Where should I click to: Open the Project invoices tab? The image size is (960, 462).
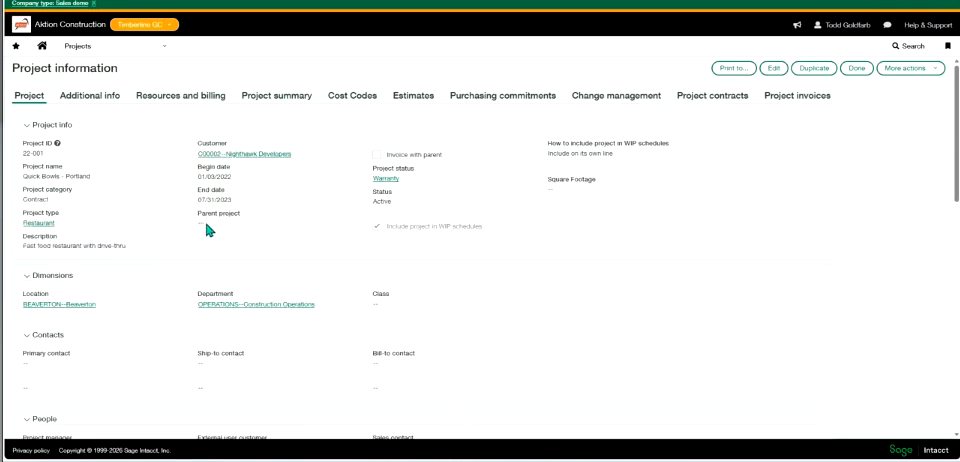(797, 95)
